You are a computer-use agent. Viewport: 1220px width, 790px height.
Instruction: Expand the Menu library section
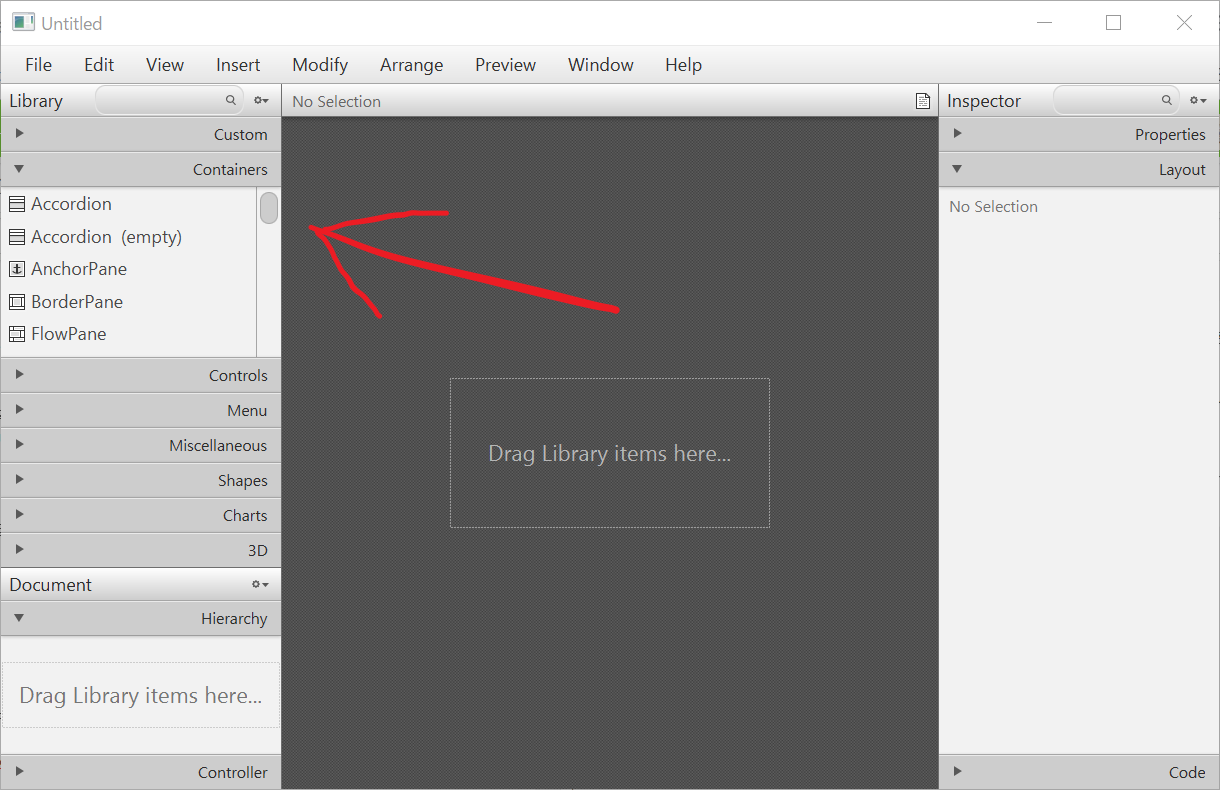coord(141,410)
